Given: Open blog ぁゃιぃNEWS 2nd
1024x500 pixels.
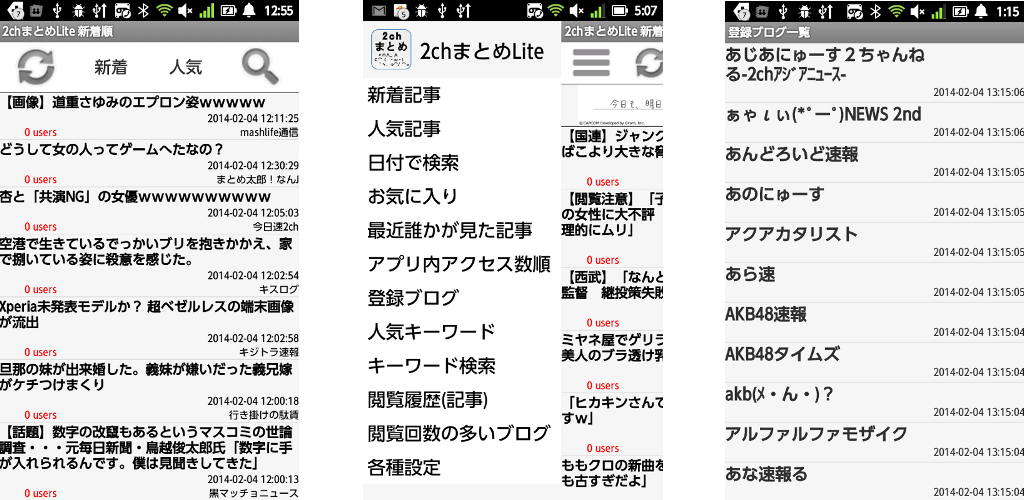Looking at the screenshot, I should click(874, 123).
